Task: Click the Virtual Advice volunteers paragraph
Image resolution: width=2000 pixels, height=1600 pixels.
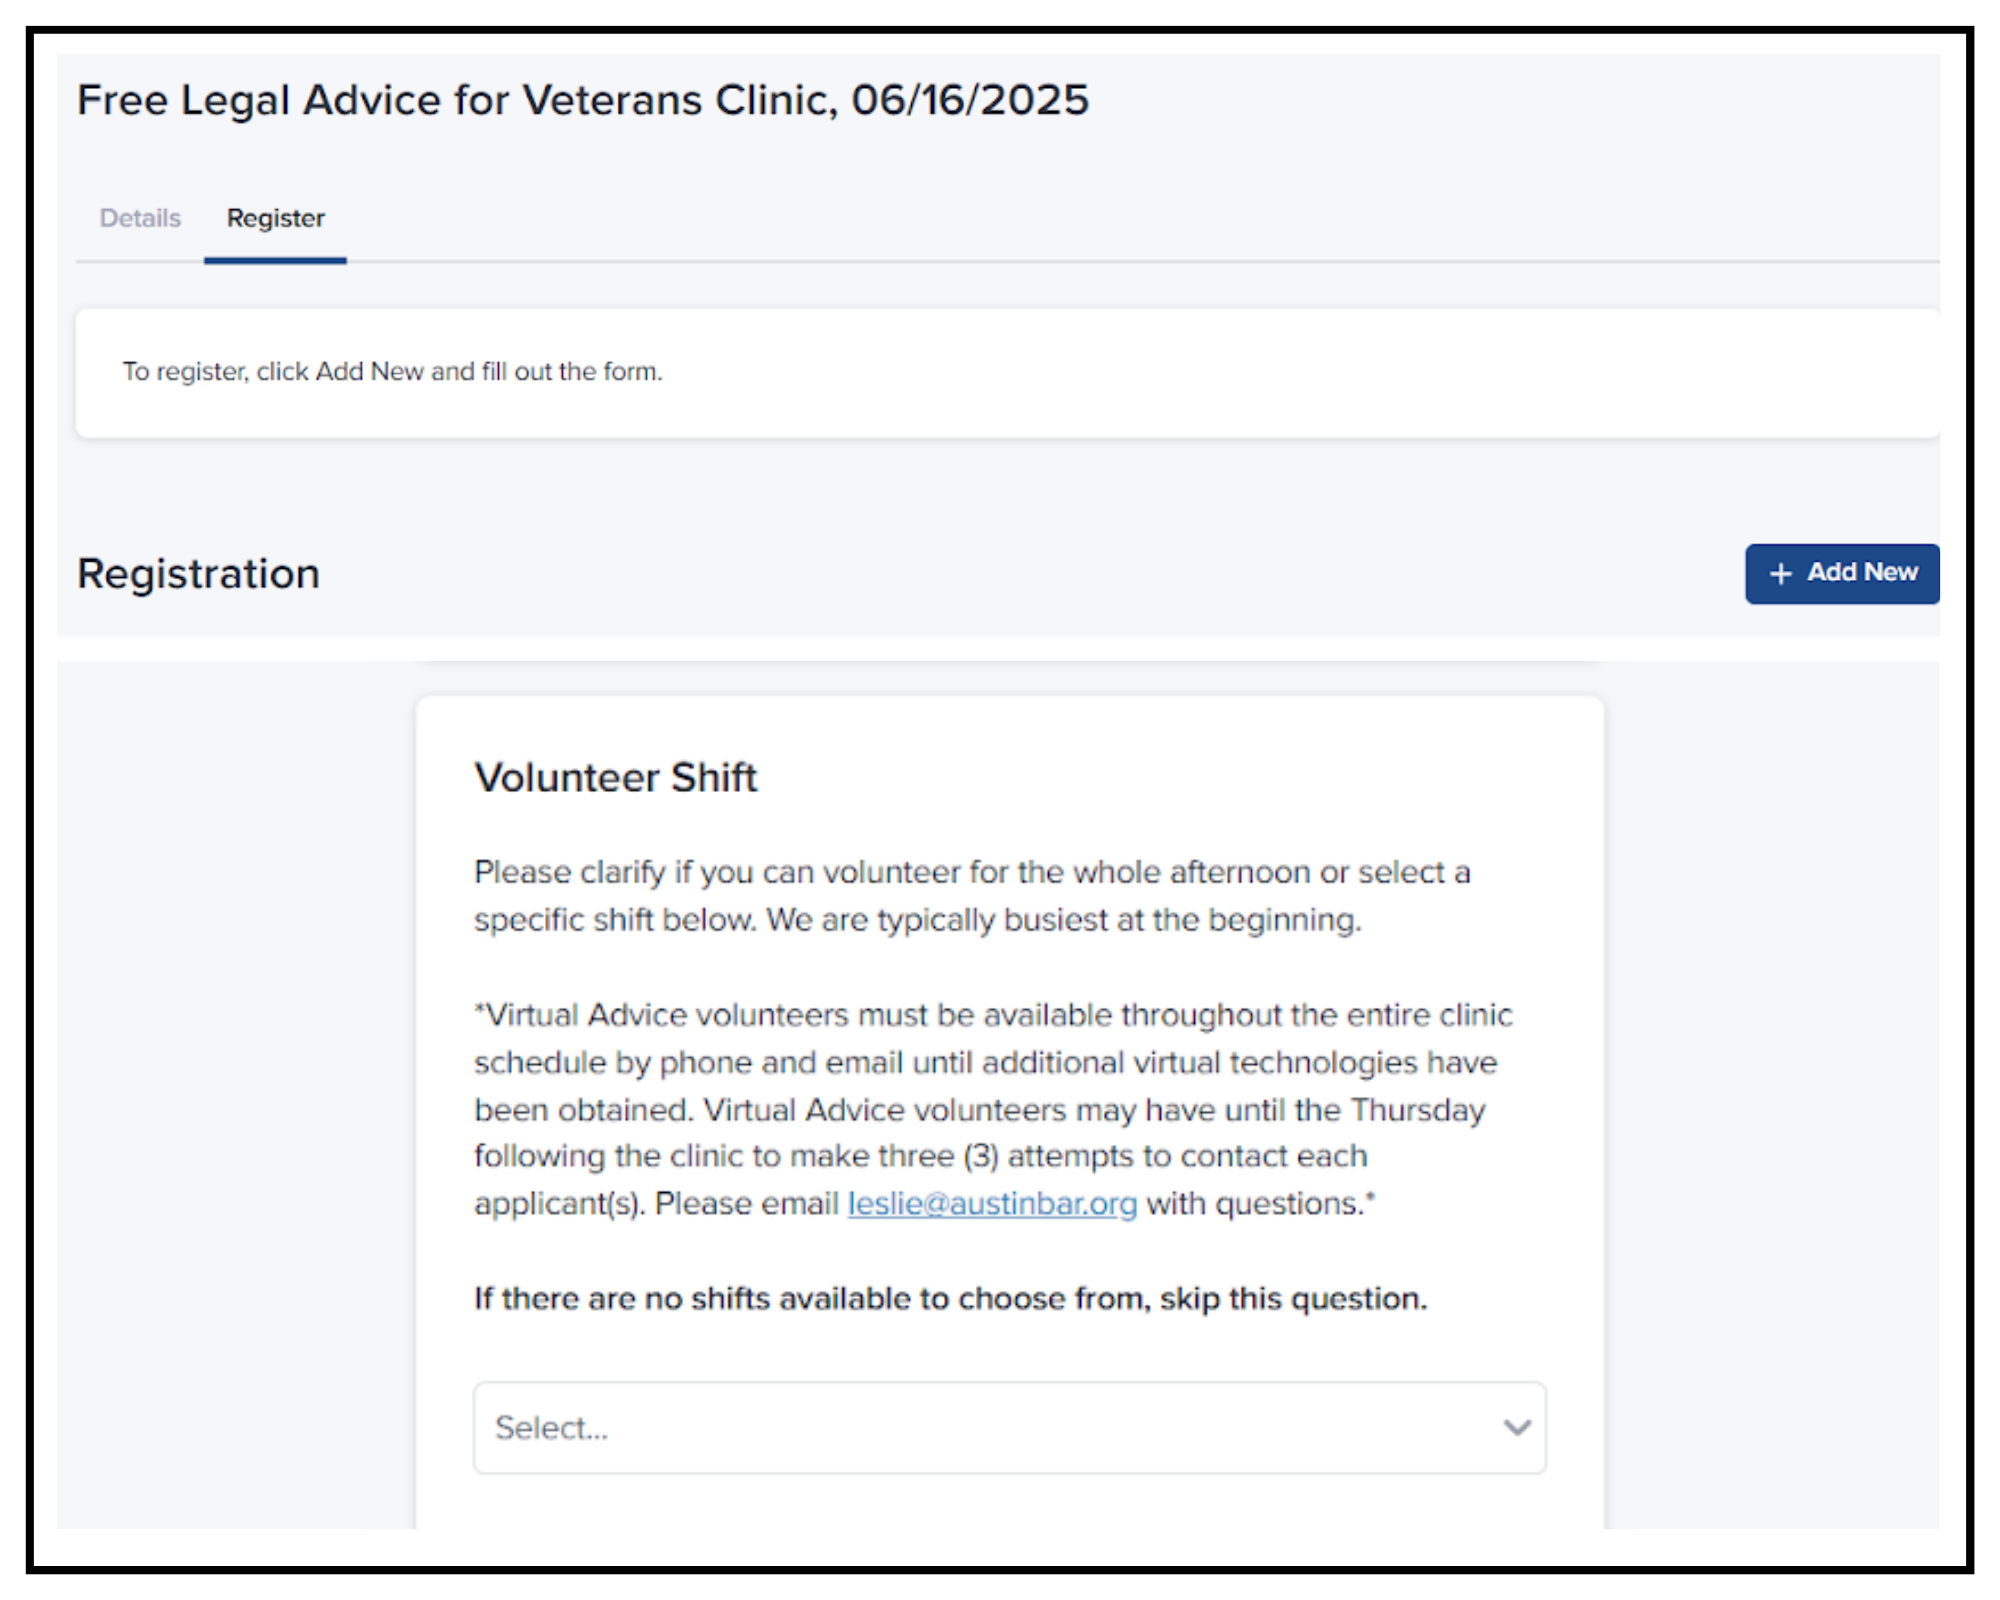Action: tap(992, 1062)
